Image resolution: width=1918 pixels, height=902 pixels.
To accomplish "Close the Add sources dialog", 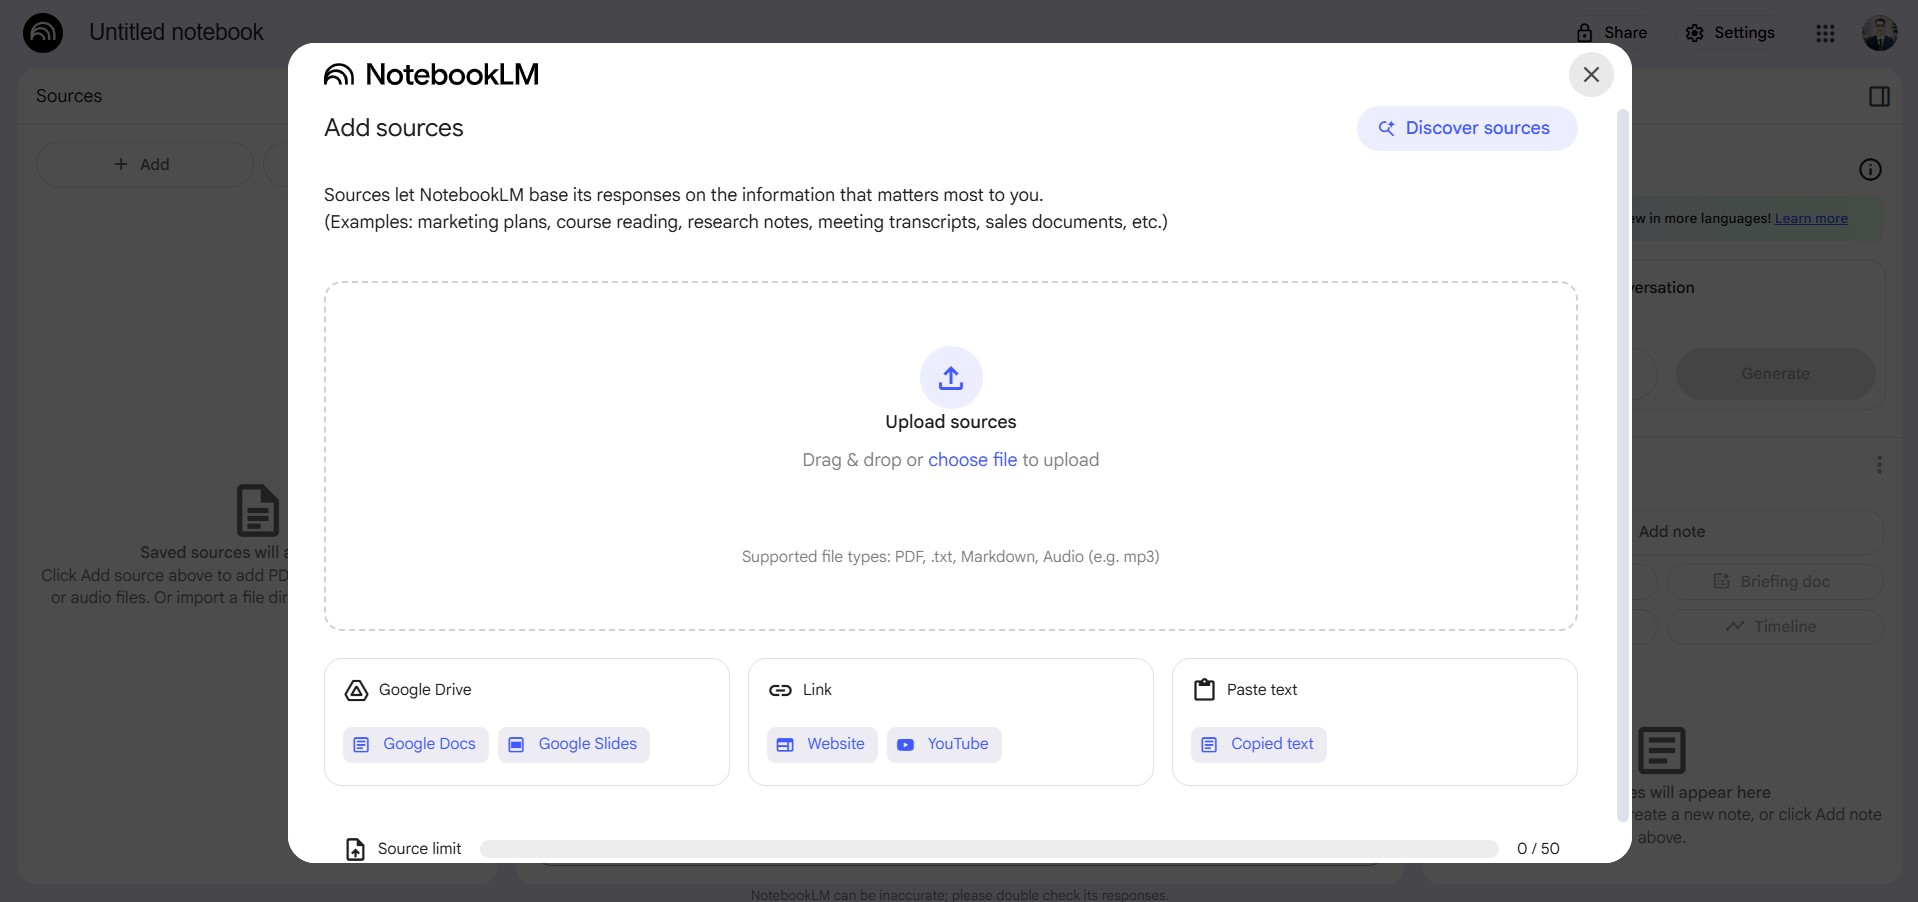I will [x=1591, y=75].
